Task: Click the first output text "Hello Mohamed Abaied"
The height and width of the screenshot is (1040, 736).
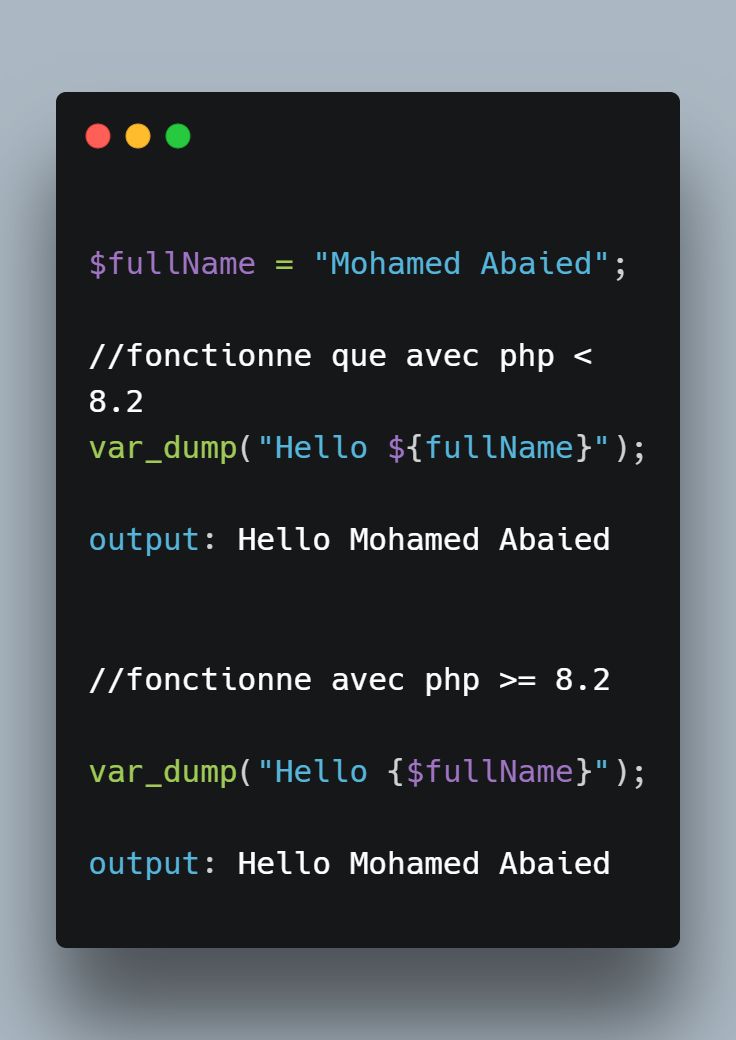Action: click(x=424, y=539)
